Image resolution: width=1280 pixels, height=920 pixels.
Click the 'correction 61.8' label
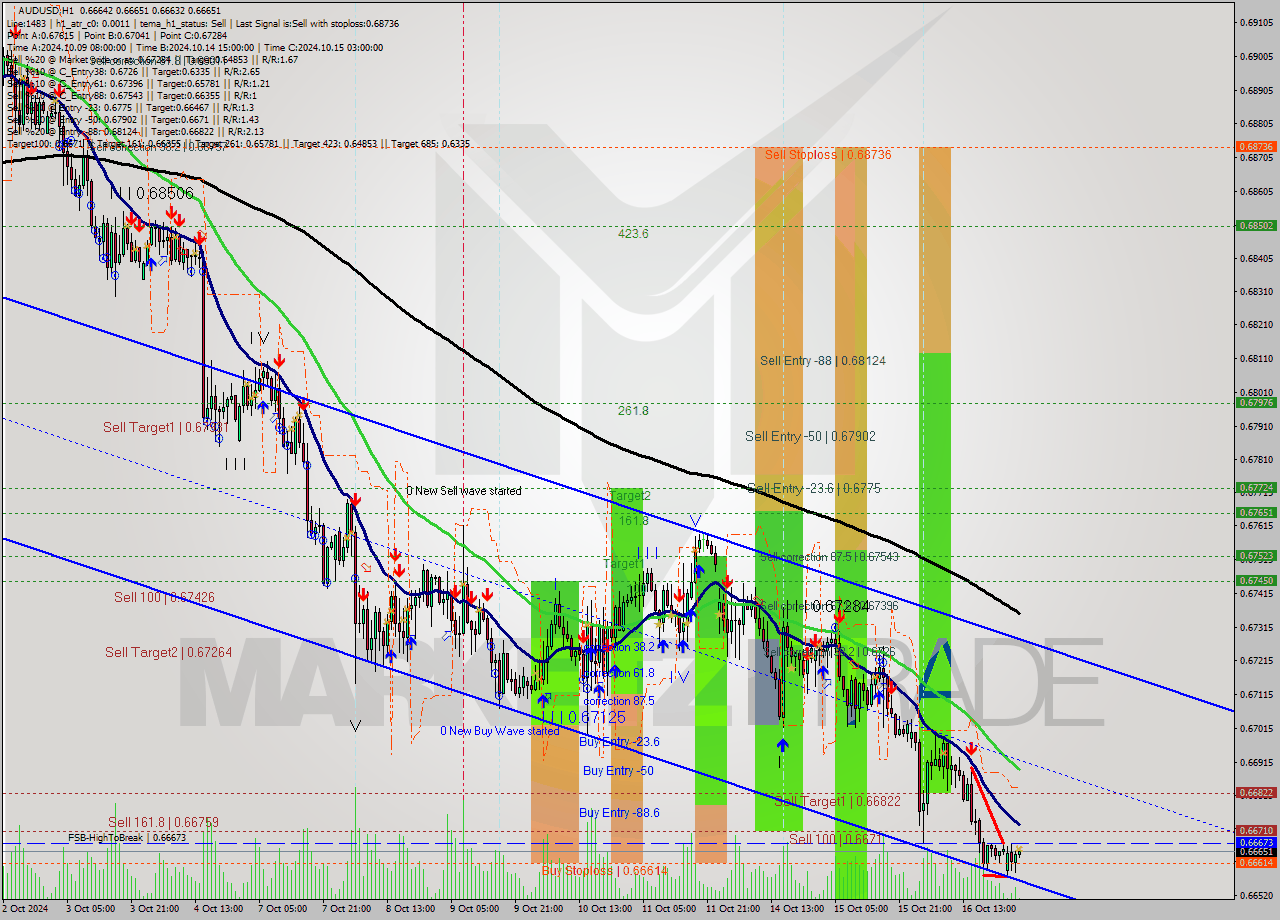(x=618, y=674)
